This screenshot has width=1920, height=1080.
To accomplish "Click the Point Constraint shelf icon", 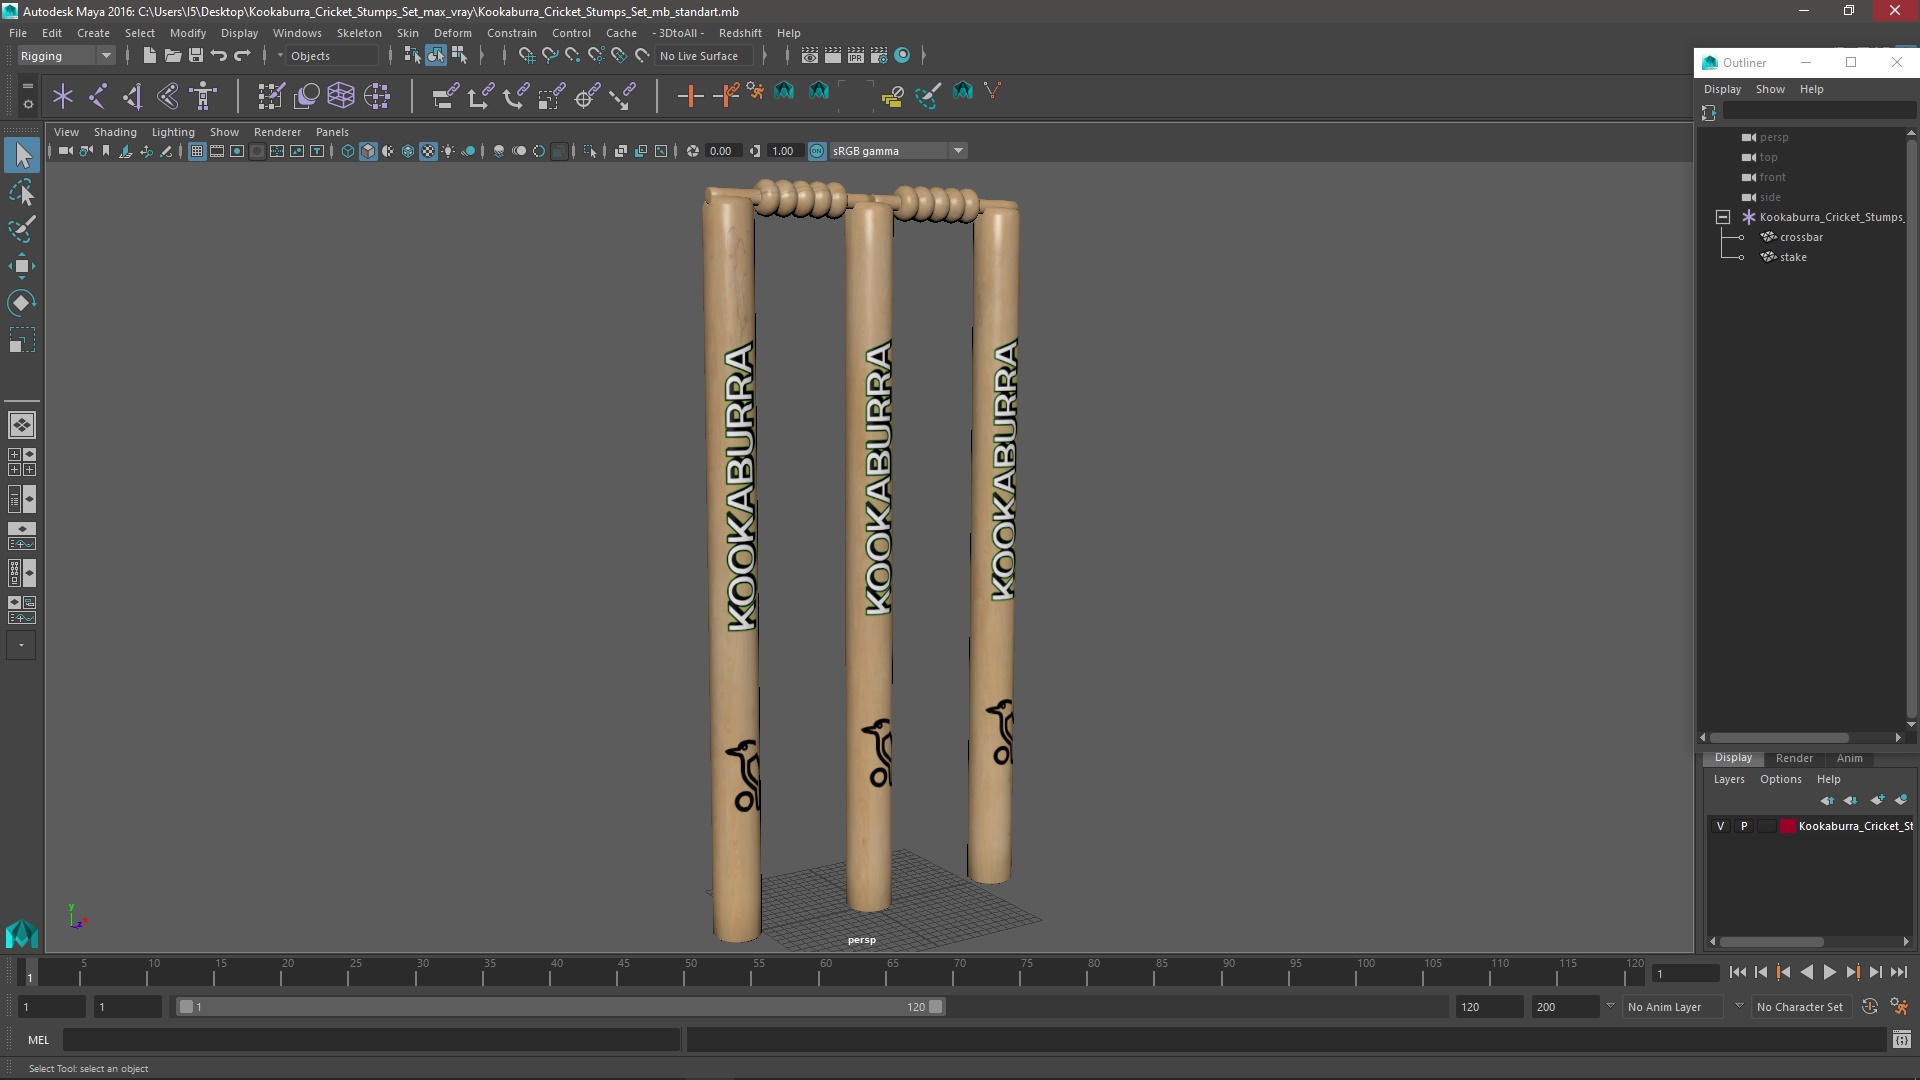I will click(x=480, y=96).
